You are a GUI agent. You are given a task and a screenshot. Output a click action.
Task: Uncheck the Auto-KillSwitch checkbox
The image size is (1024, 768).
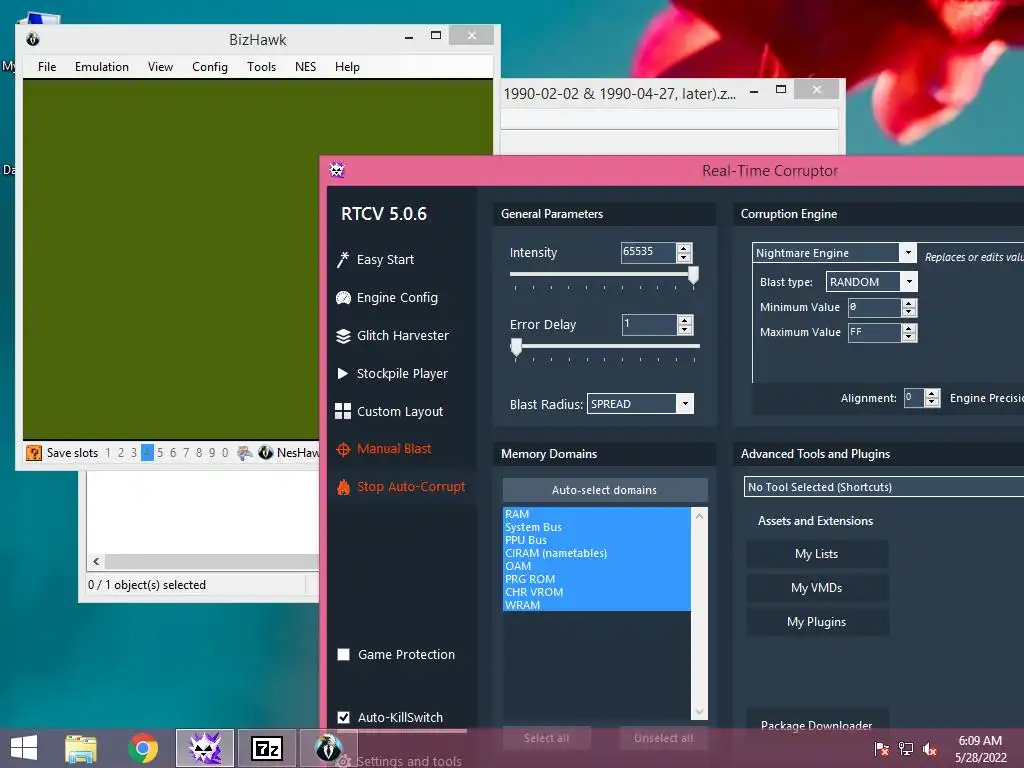tap(344, 717)
